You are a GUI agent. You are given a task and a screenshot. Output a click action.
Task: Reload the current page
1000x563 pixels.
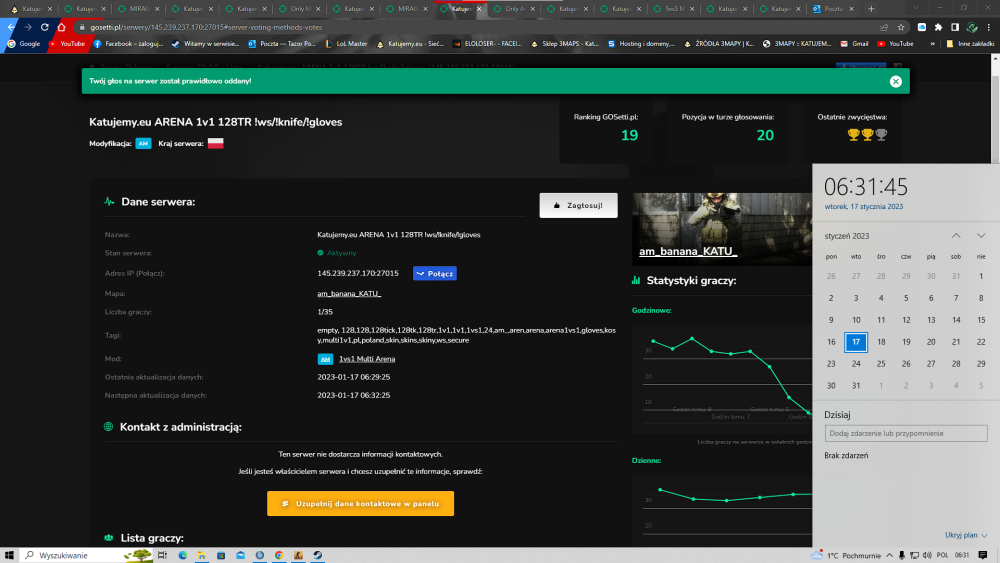point(45,27)
